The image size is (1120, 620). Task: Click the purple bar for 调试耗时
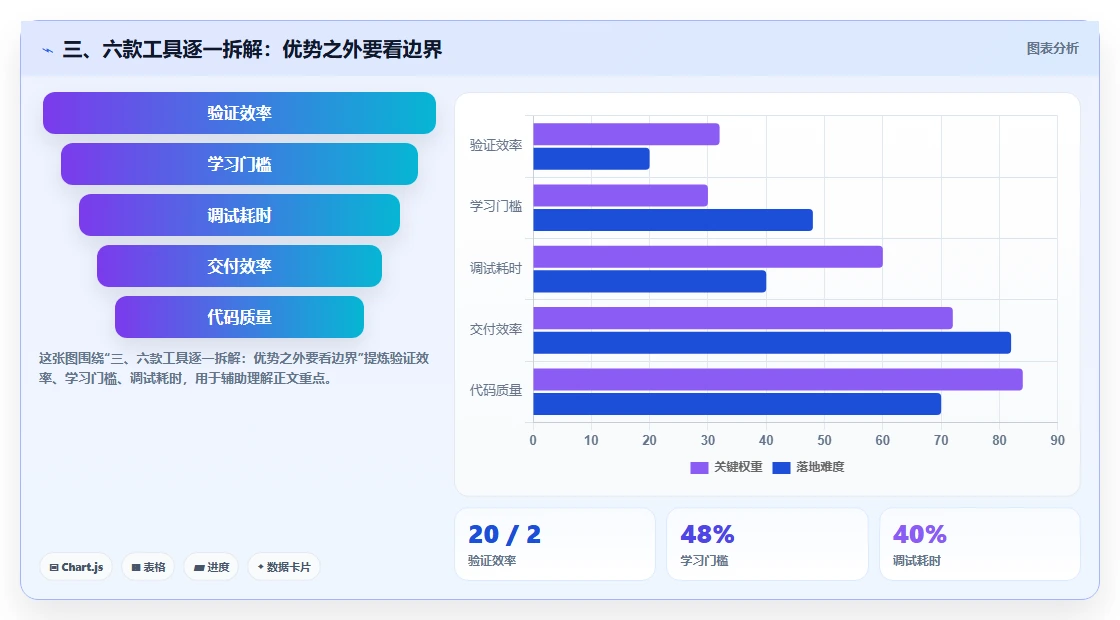[x=708, y=257]
